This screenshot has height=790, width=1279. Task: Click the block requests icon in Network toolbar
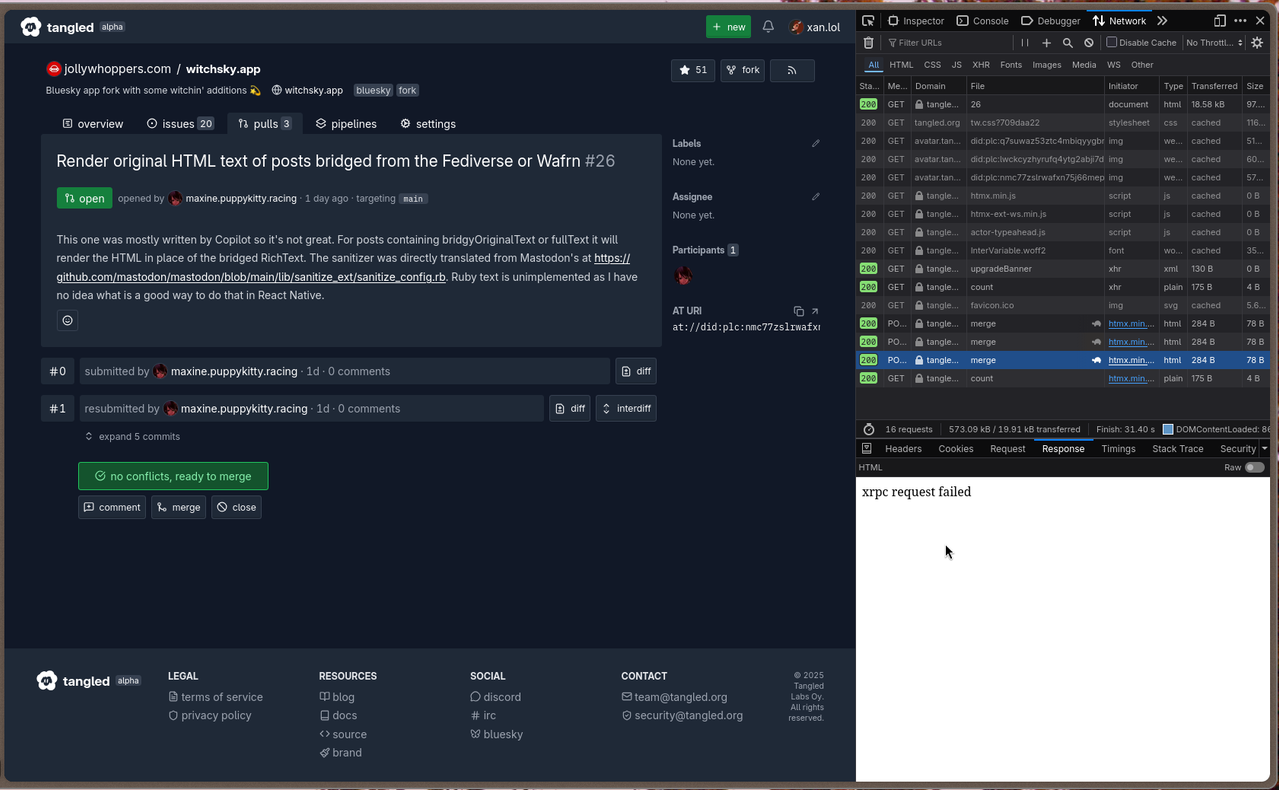(1089, 42)
